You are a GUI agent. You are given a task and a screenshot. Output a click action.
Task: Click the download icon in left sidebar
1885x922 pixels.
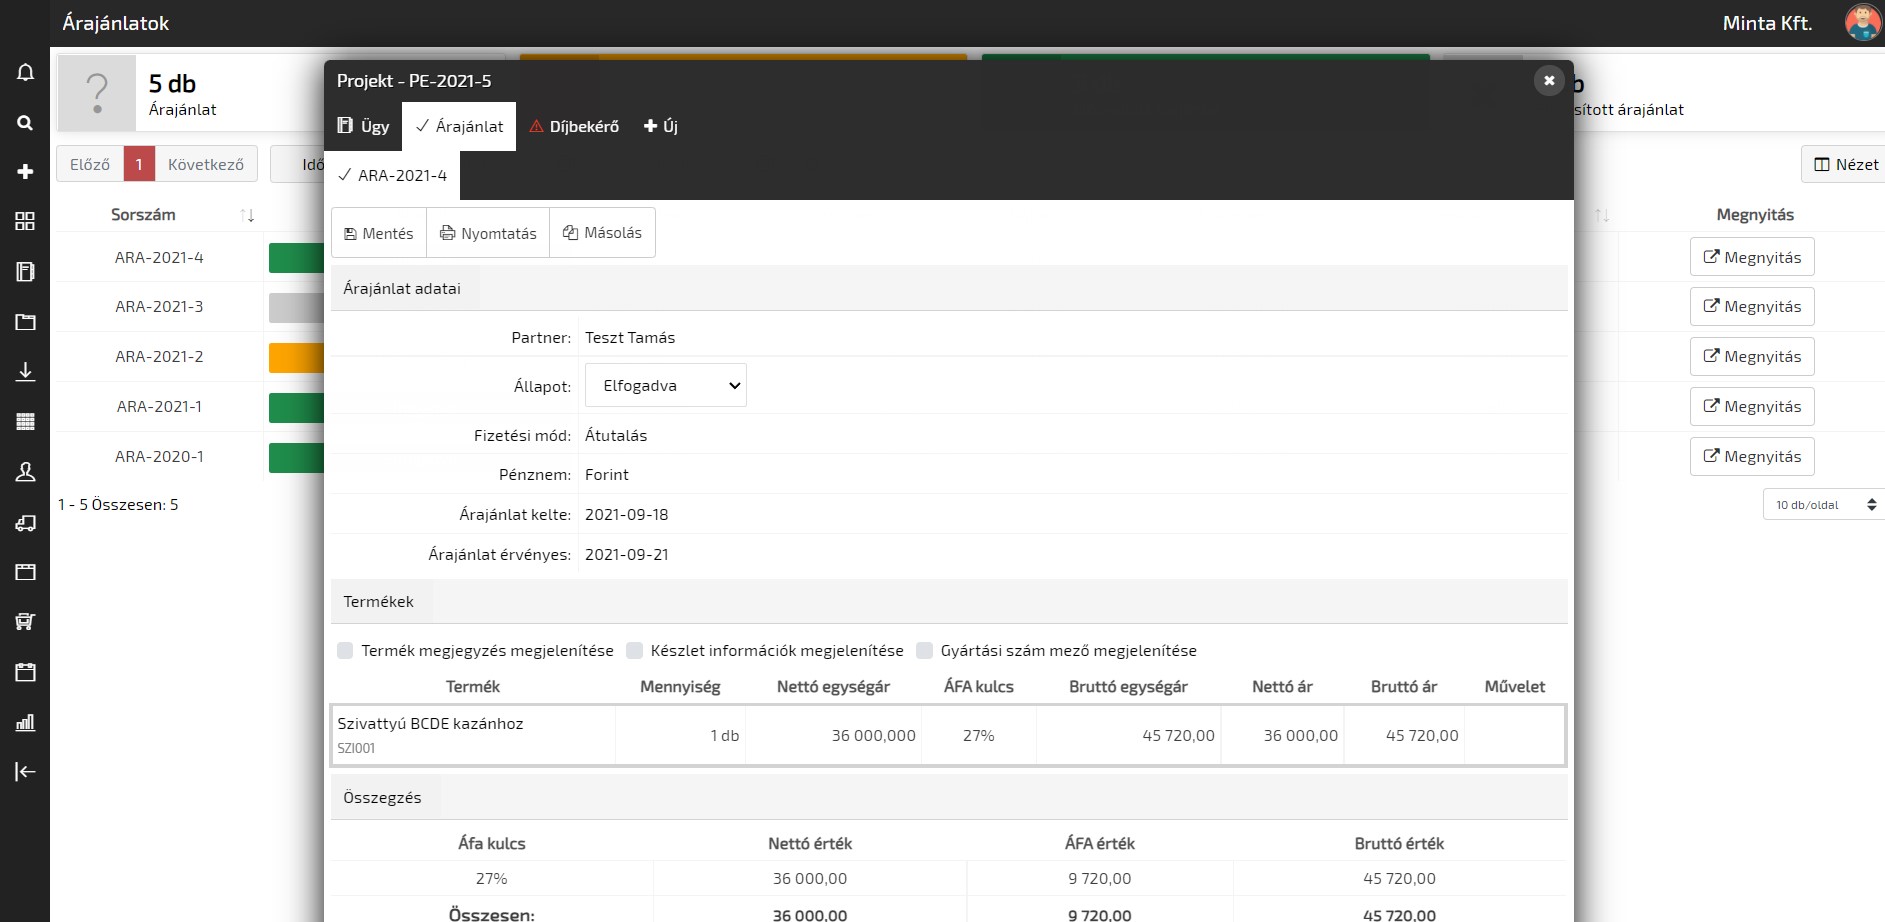click(25, 372)
